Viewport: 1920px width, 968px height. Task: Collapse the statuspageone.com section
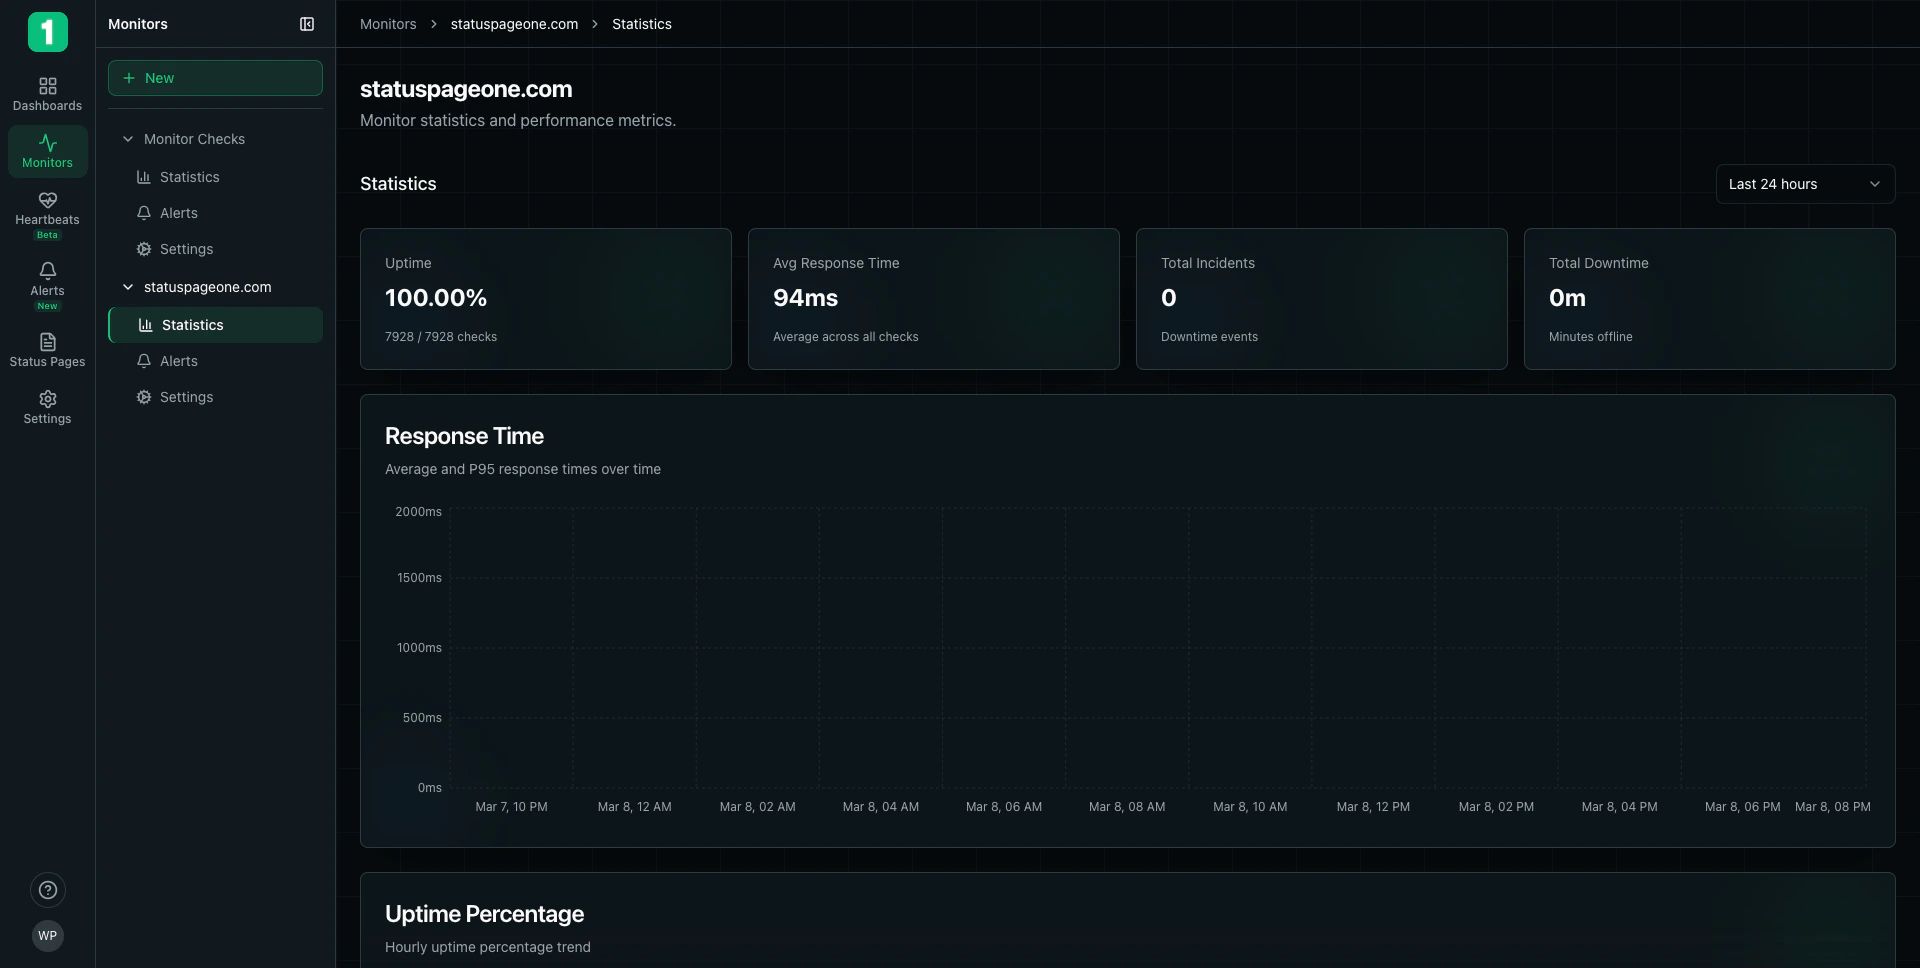tap(127, 287)
